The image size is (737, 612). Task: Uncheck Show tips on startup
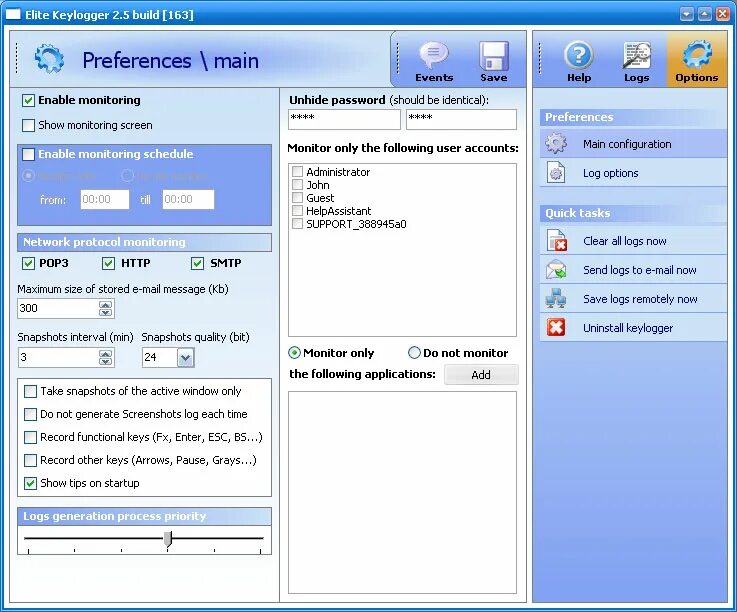pos(30,483)
